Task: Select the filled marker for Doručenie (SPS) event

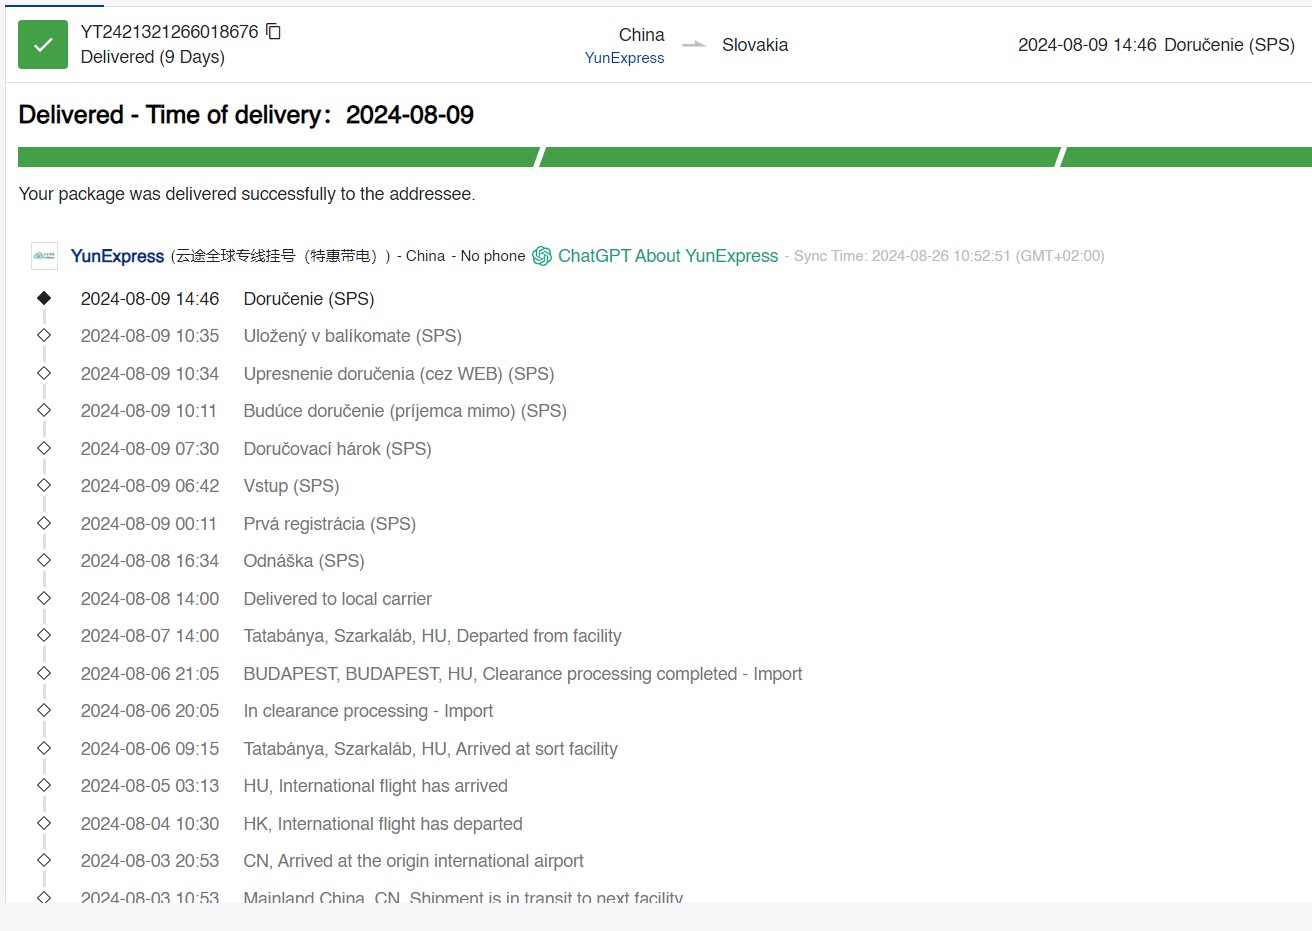Action: coord(44,298)
